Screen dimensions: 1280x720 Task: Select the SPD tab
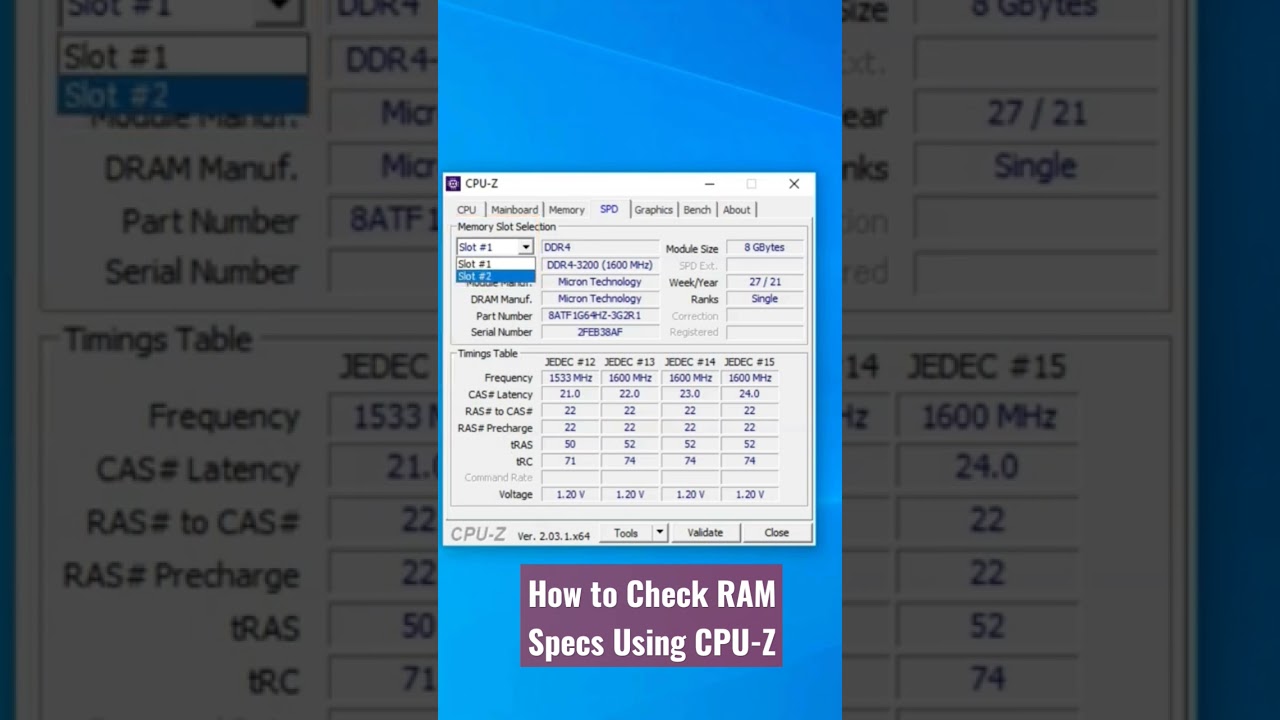click(x=609, y=209)
